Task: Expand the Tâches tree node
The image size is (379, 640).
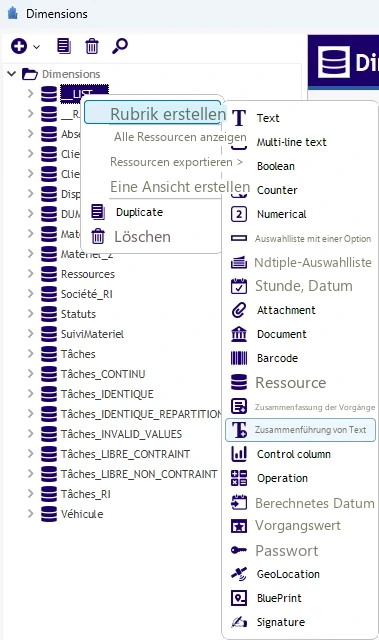Action: click(31, 353)
